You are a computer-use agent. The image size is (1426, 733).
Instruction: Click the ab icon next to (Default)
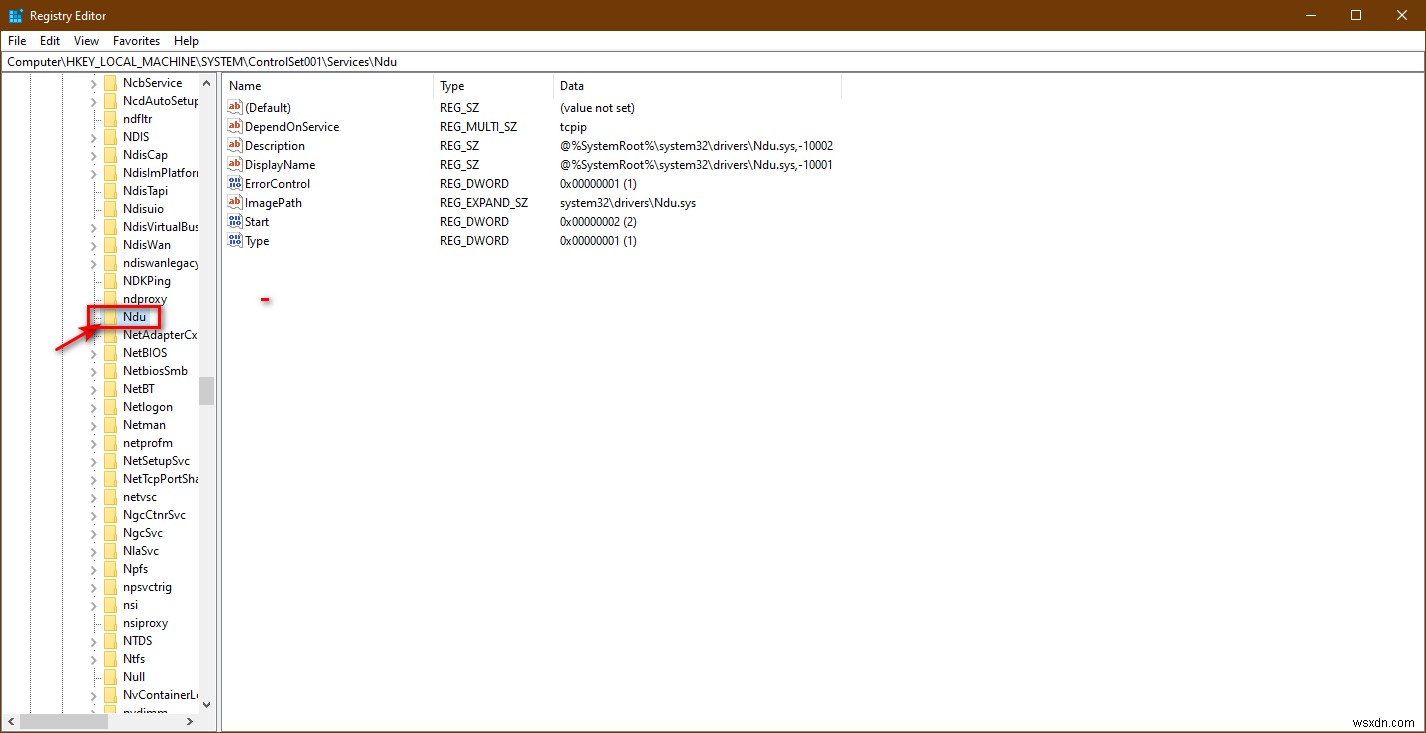(234, 107)
